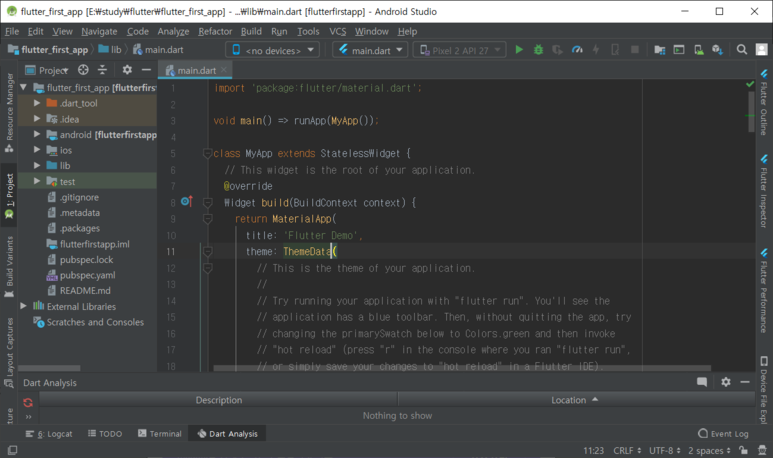Open Search Everywhere magnifier
The width and height of the screenshot is (773, 458).
coord(741,50)
